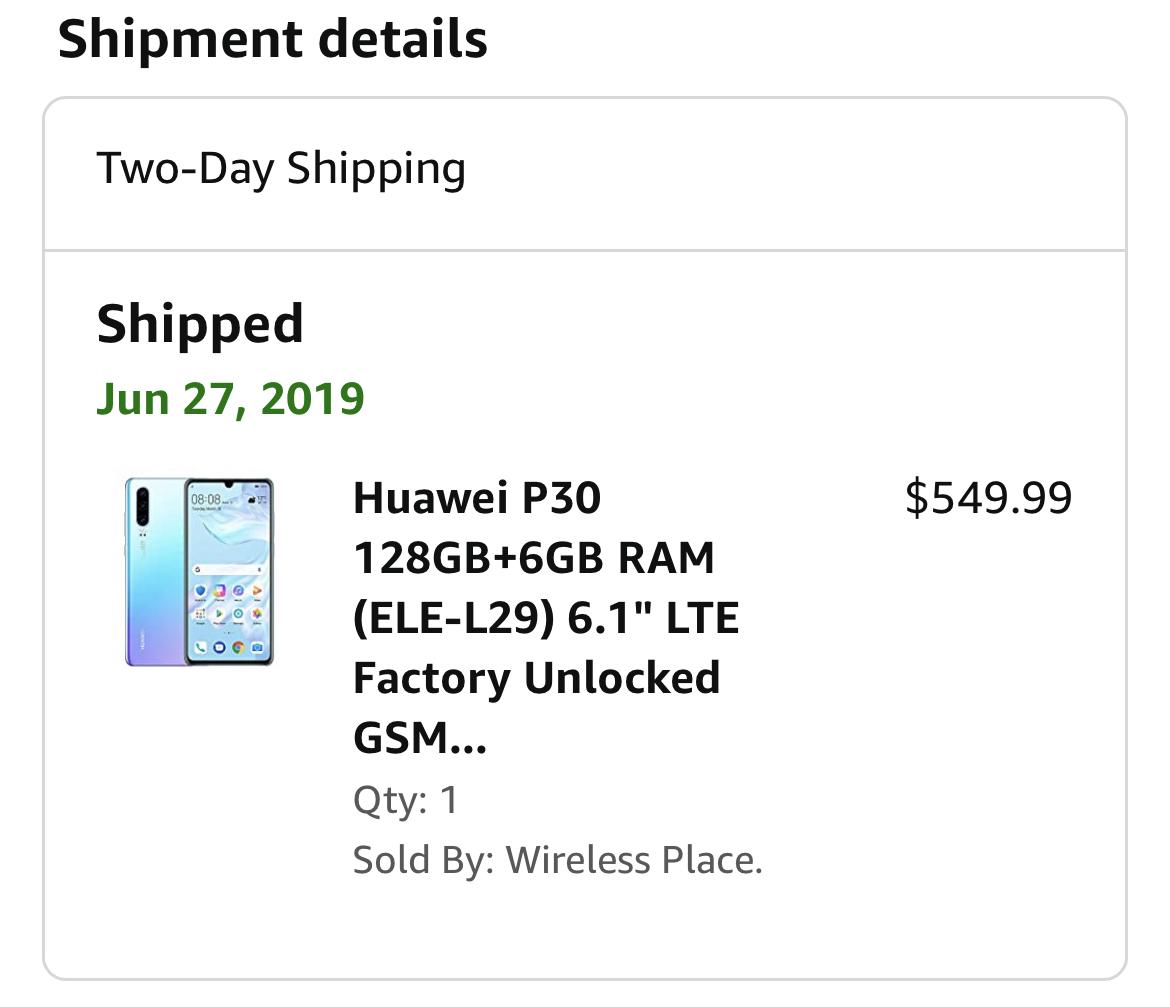
Task: Click the "(ELE-L29) 6.1" LTE" title line
Action: pyautogui.click(x=545, y=618)
